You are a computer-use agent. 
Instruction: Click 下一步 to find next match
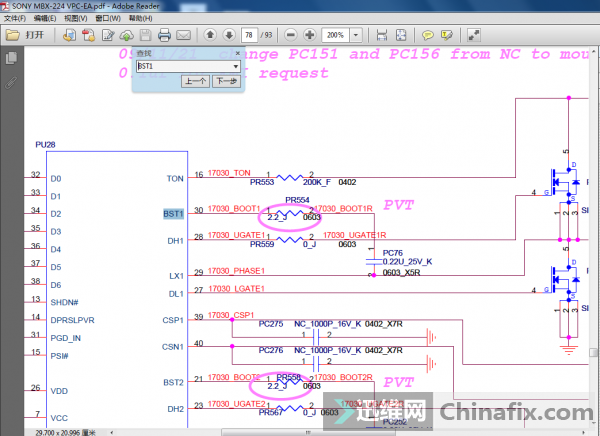click(x=226, y=81)
